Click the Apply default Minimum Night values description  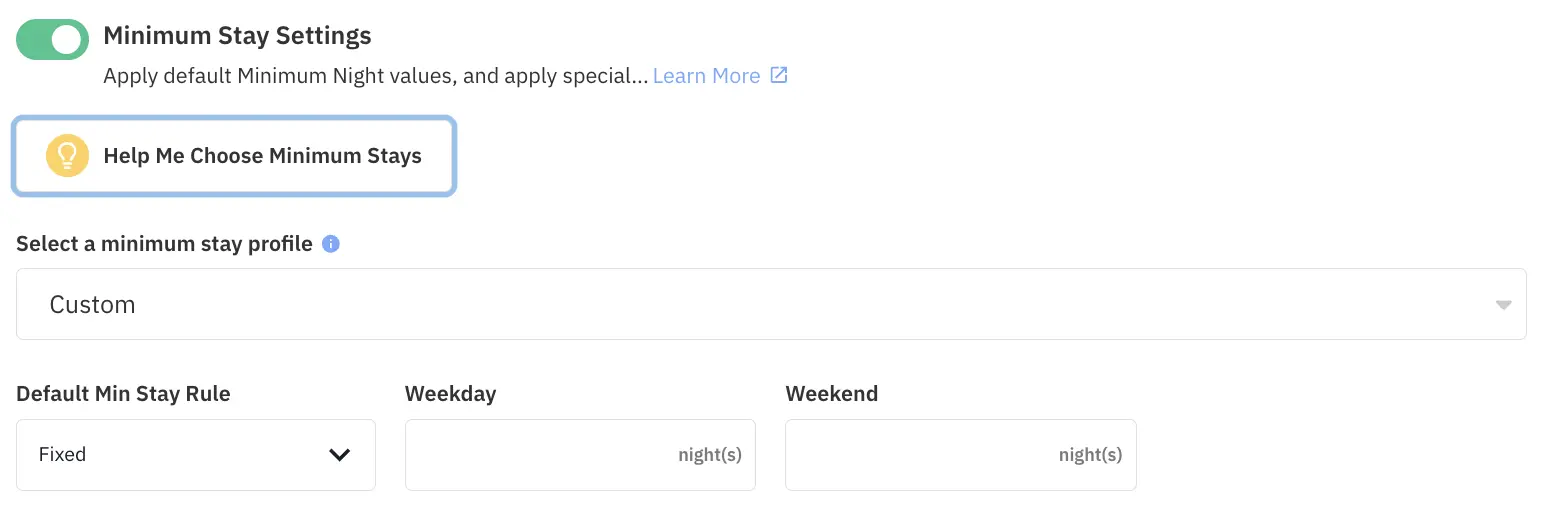click(375, 76)
